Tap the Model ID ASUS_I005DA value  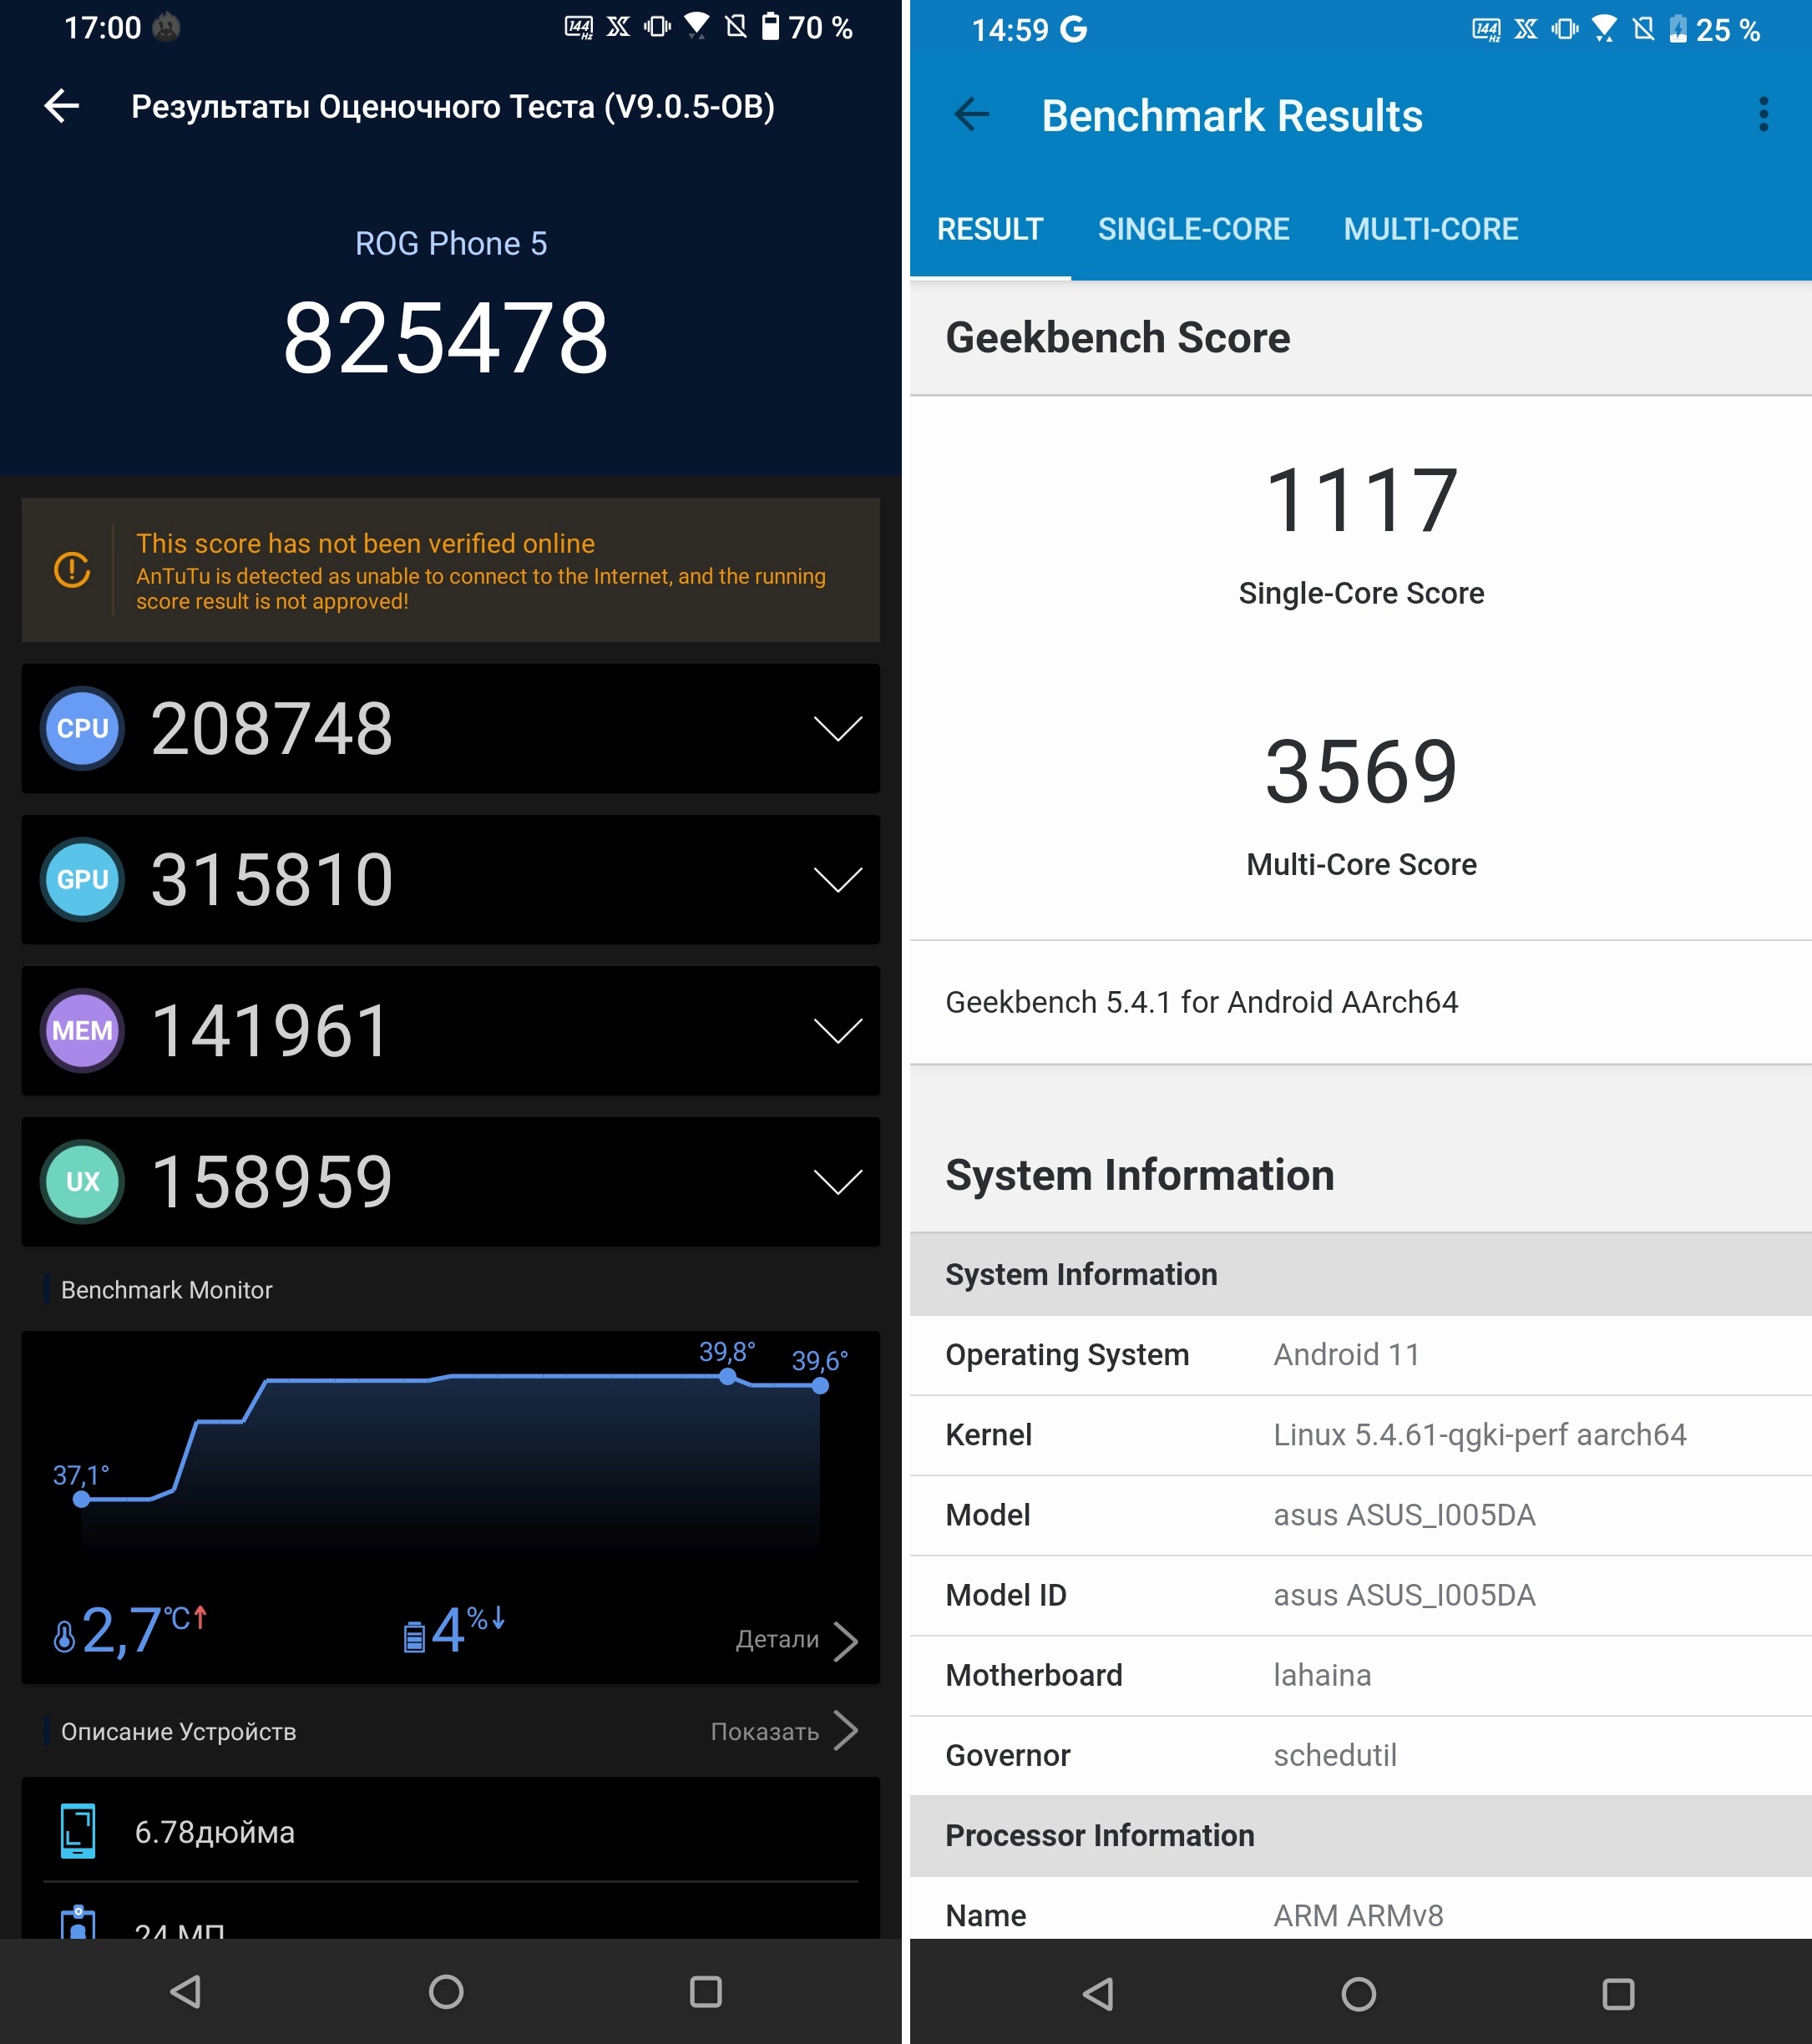click(1404, 1595)
